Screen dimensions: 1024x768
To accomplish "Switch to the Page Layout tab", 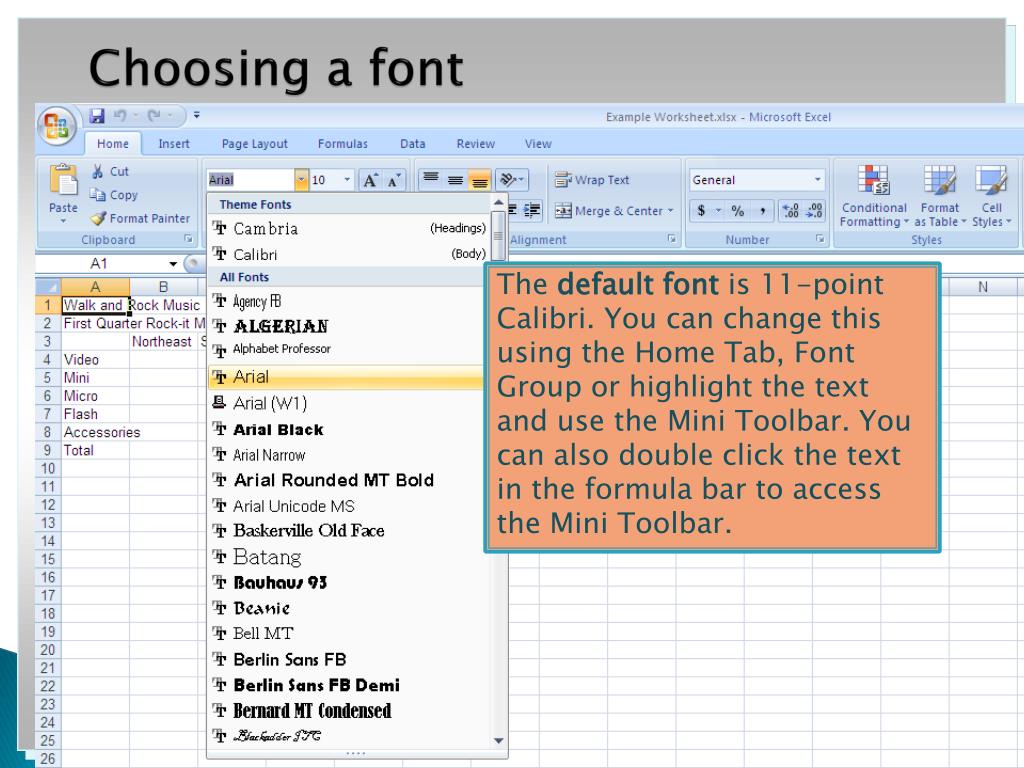I will coord(255,144).
